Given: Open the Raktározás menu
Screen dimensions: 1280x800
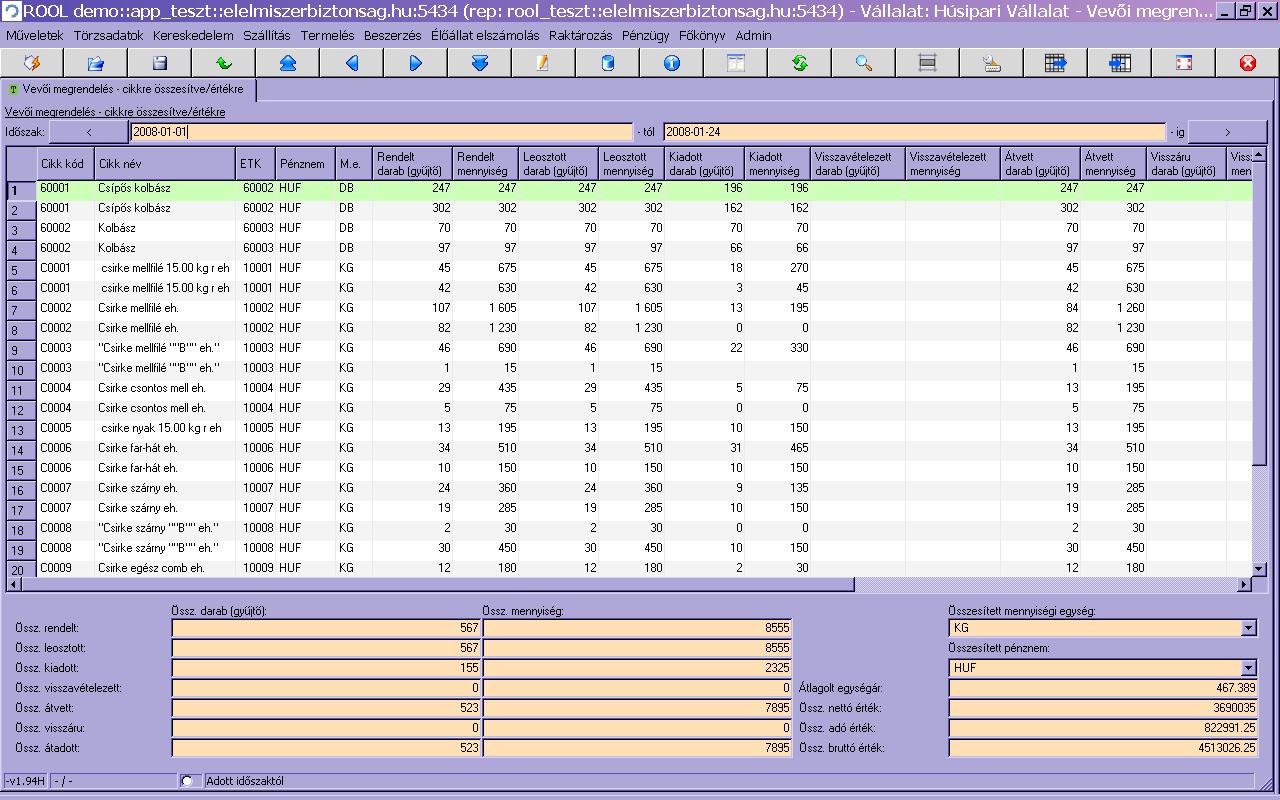Looking at the screenshot, I should pos(580,35).
